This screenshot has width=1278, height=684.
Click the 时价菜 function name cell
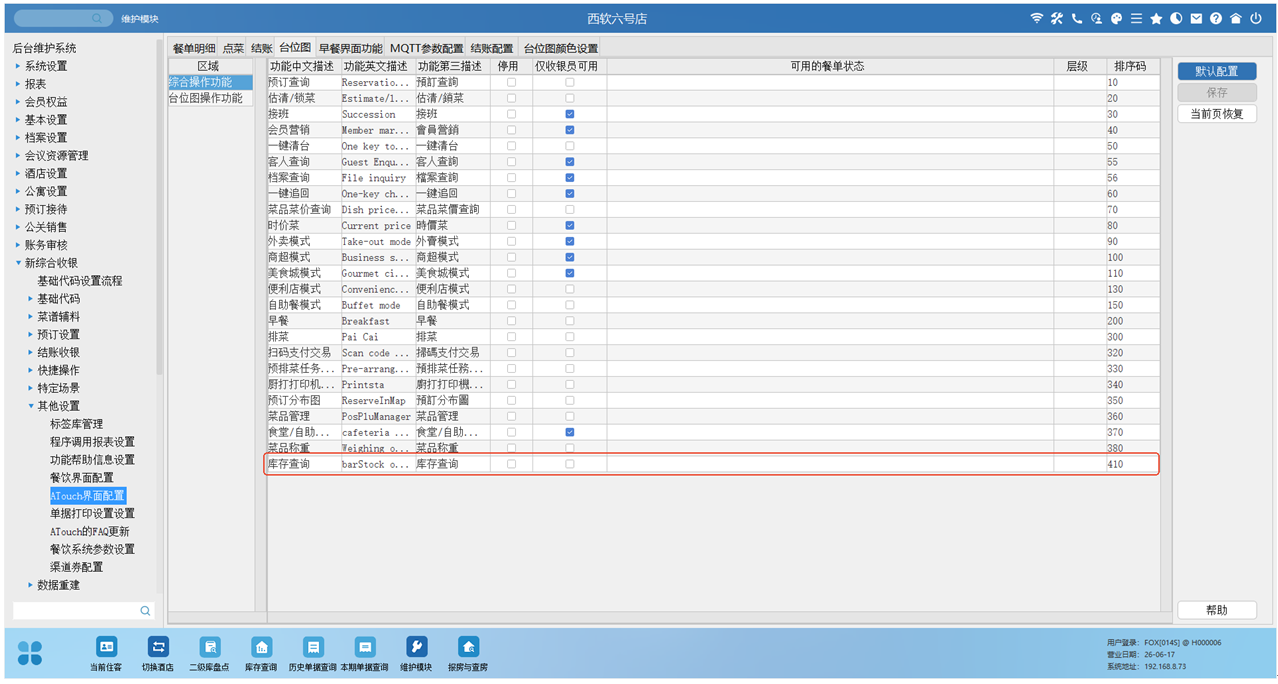click(303, 226)
